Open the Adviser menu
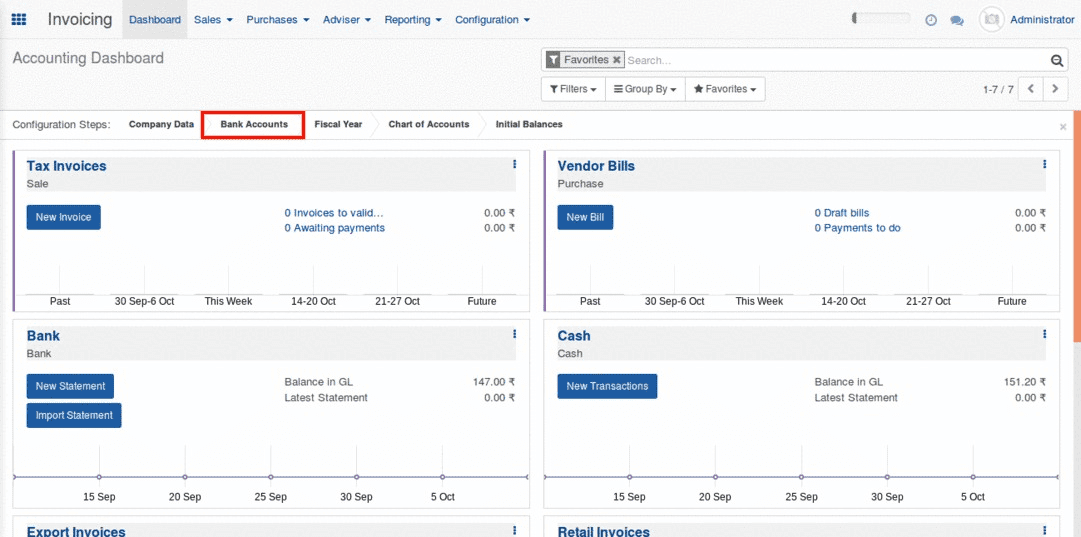Screen dimensions: 1081x537 click(x=347, y=19)
